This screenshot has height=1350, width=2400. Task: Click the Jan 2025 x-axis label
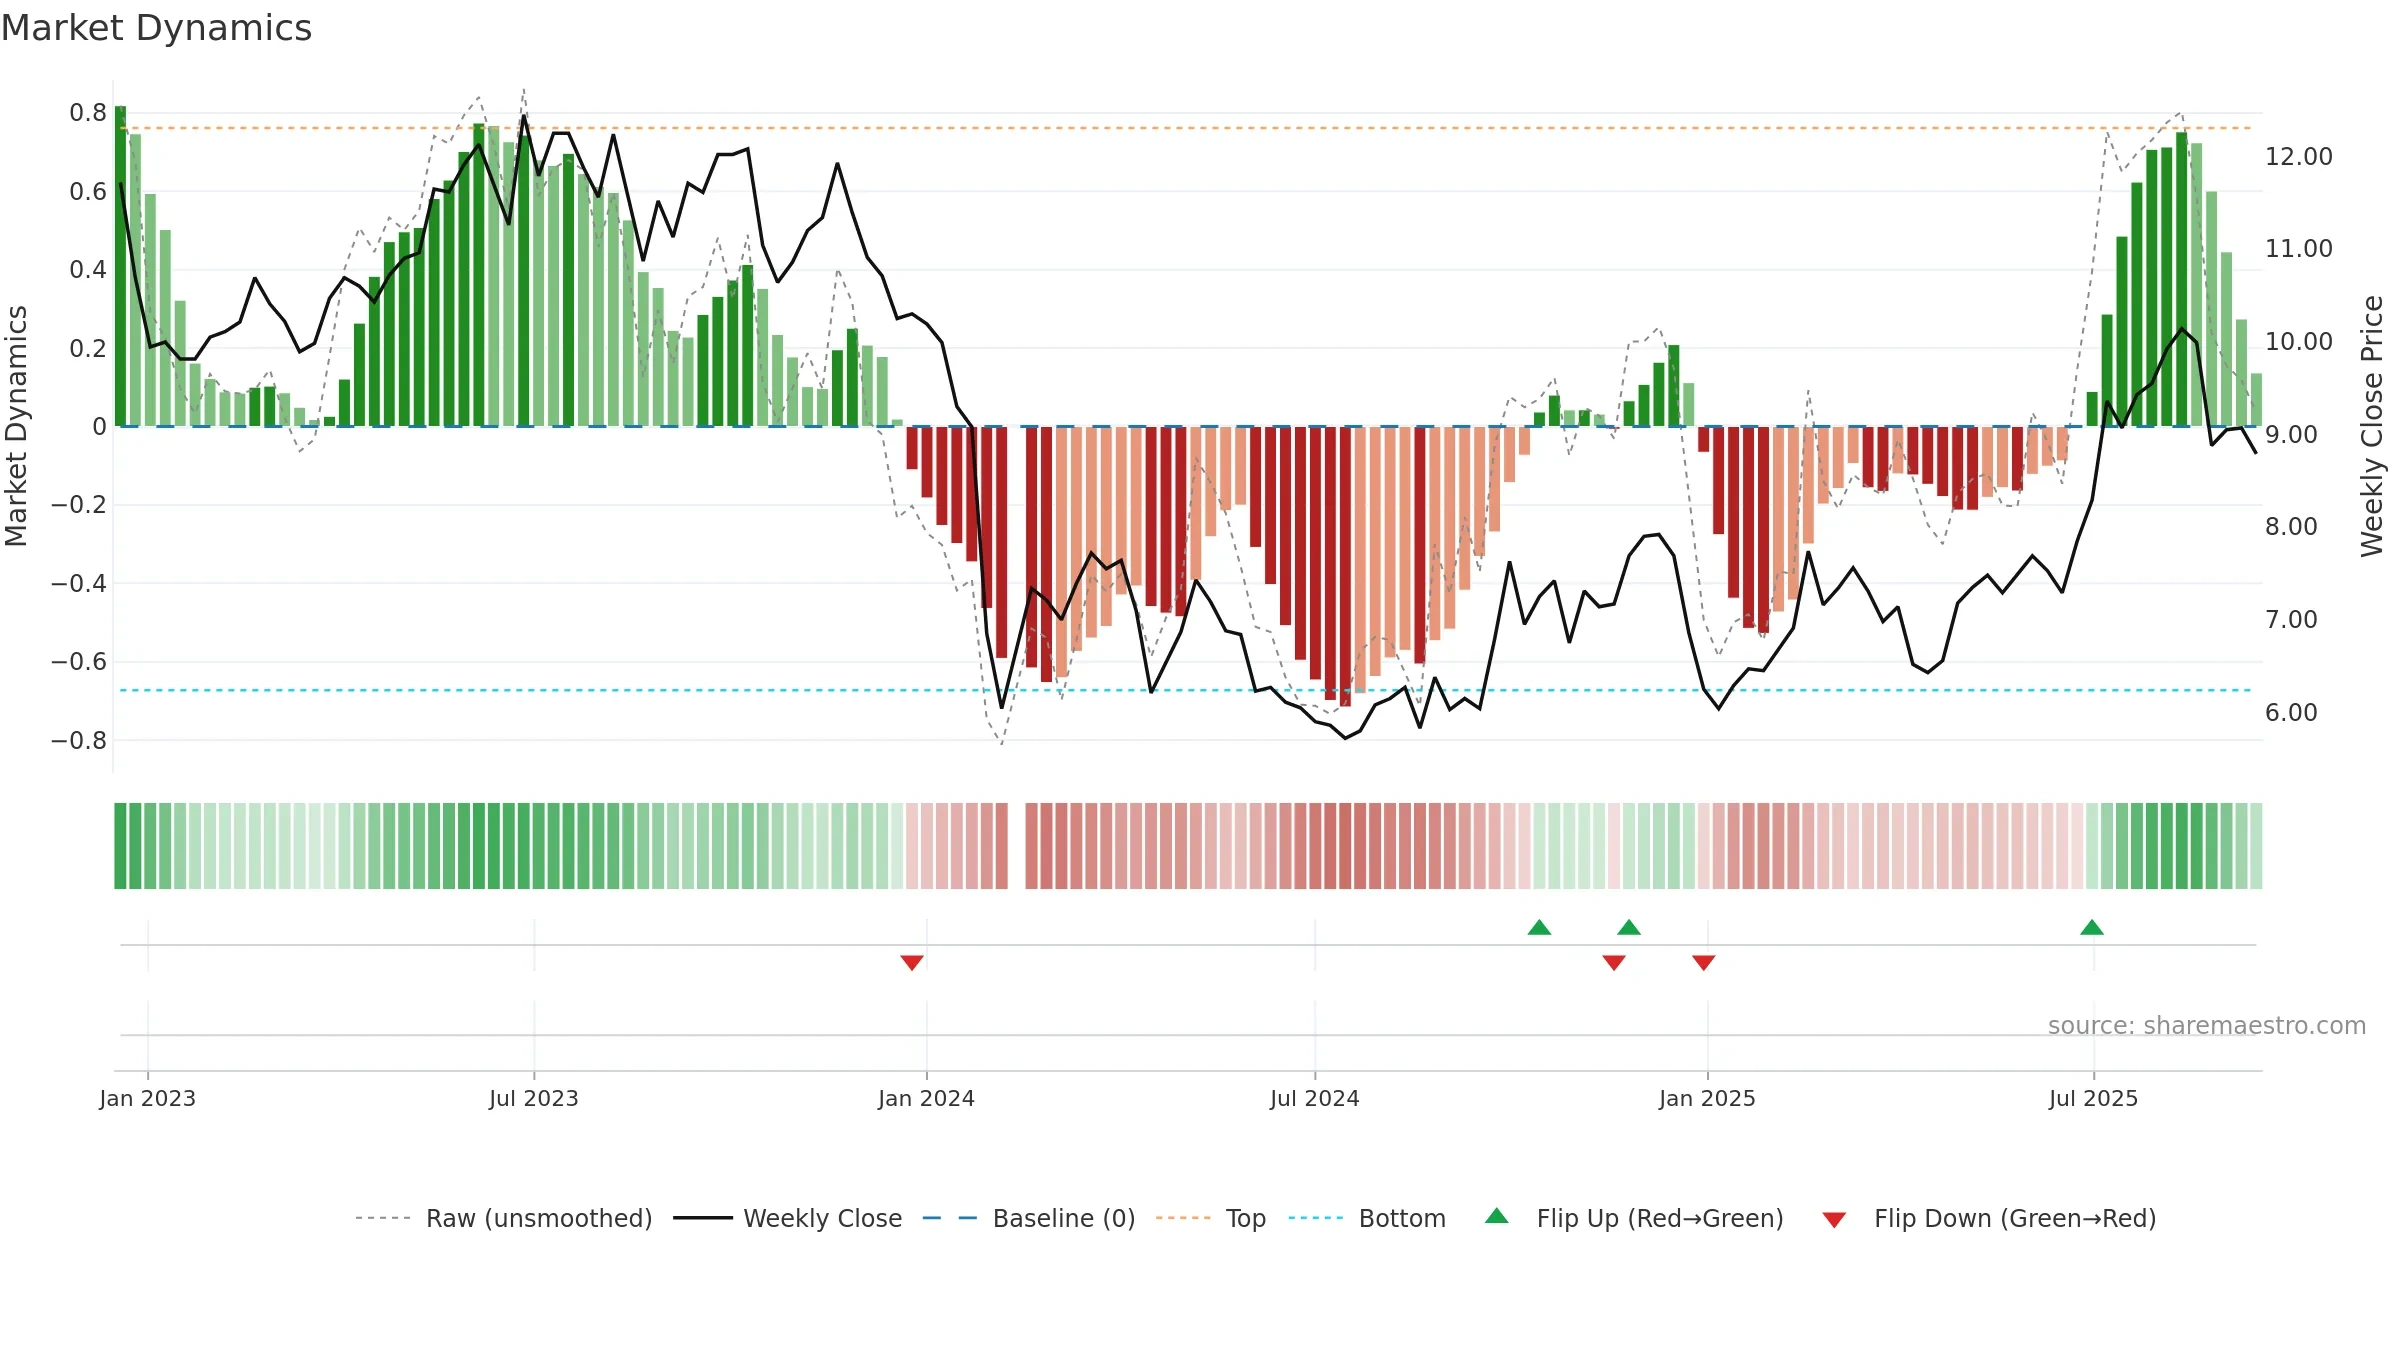(1708, 1098)
